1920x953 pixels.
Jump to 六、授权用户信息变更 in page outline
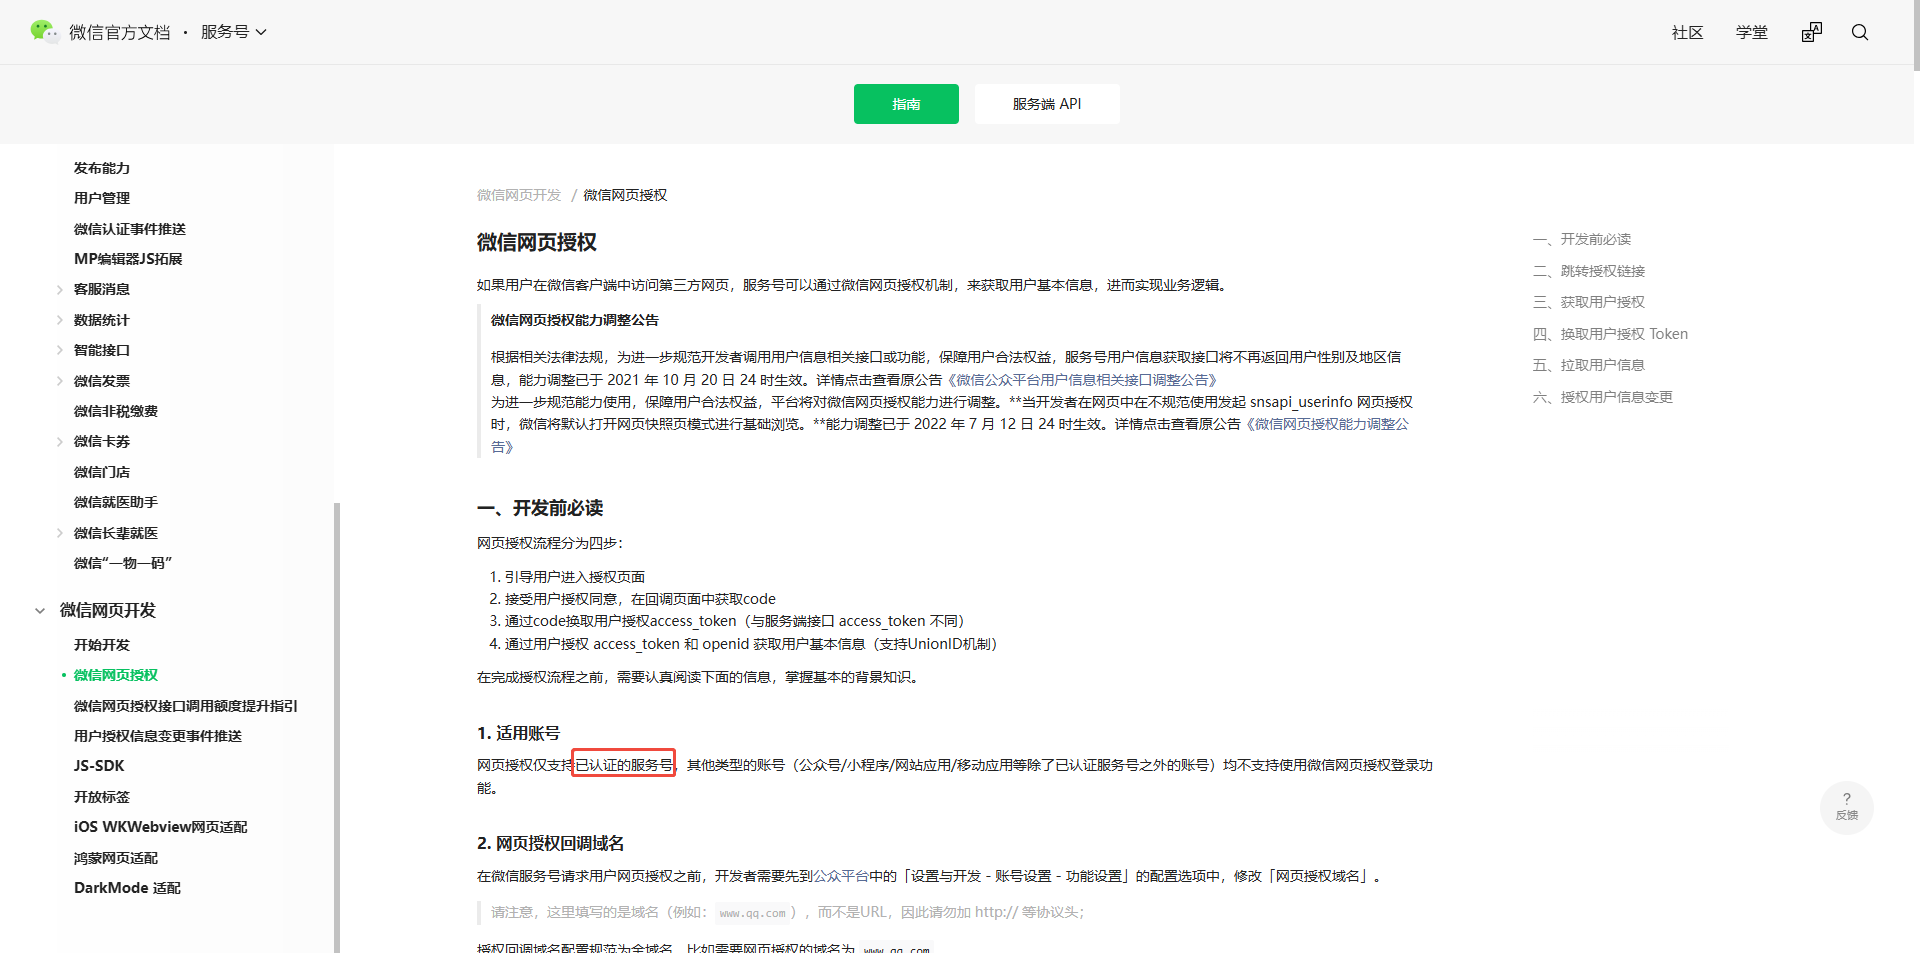(1603, 397)
